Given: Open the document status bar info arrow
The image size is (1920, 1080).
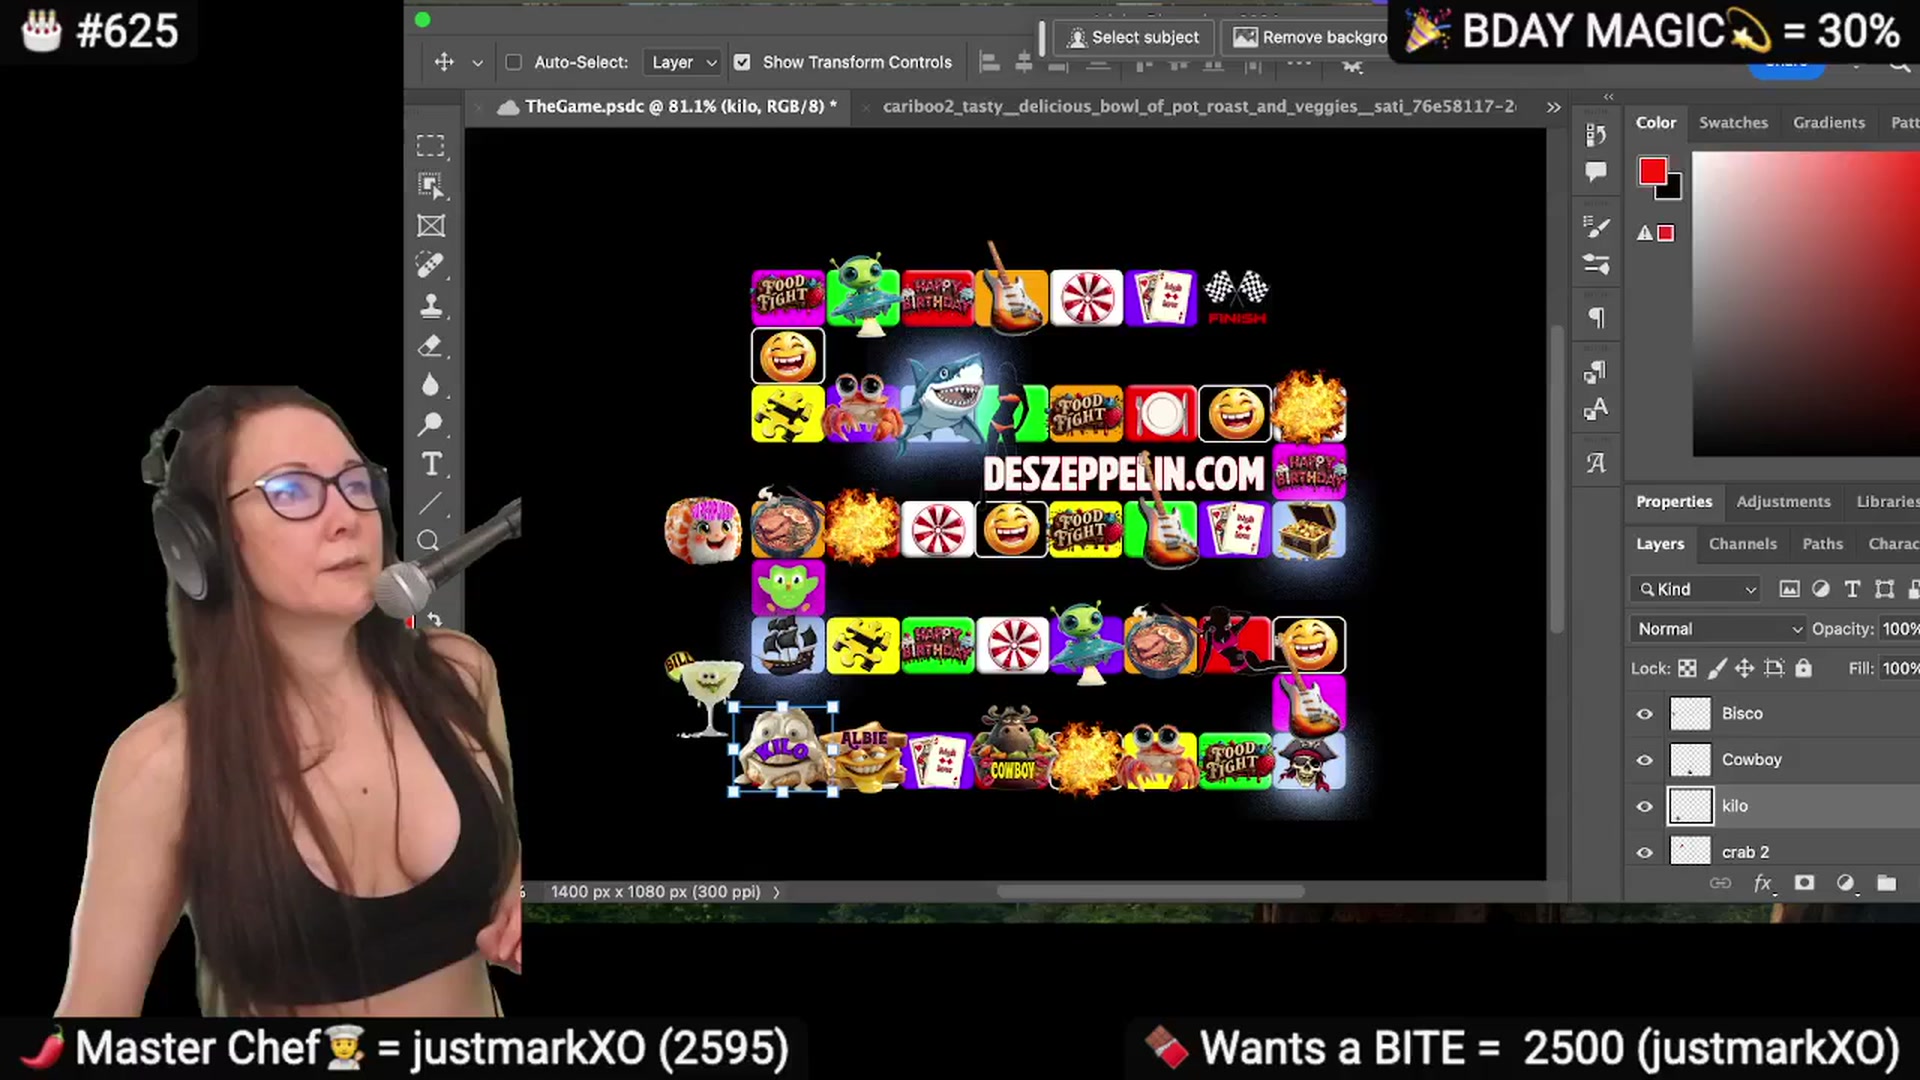Looking at the screenshot, I should coord(776,892).
